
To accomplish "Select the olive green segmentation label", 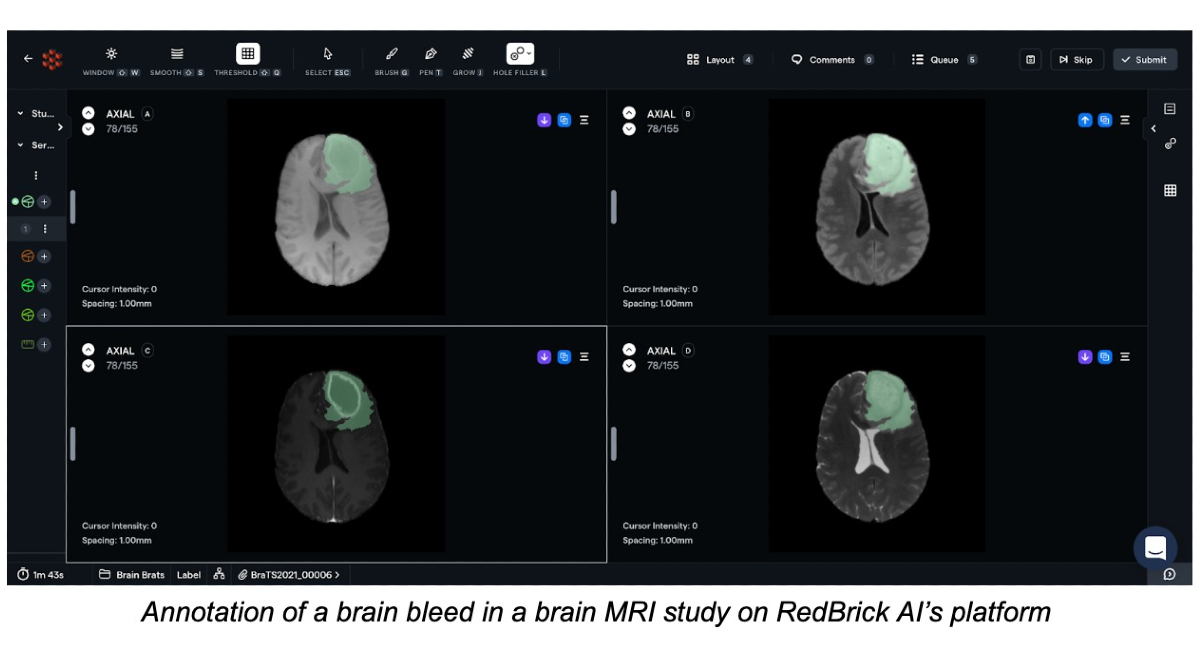I will tap(28, 315).
